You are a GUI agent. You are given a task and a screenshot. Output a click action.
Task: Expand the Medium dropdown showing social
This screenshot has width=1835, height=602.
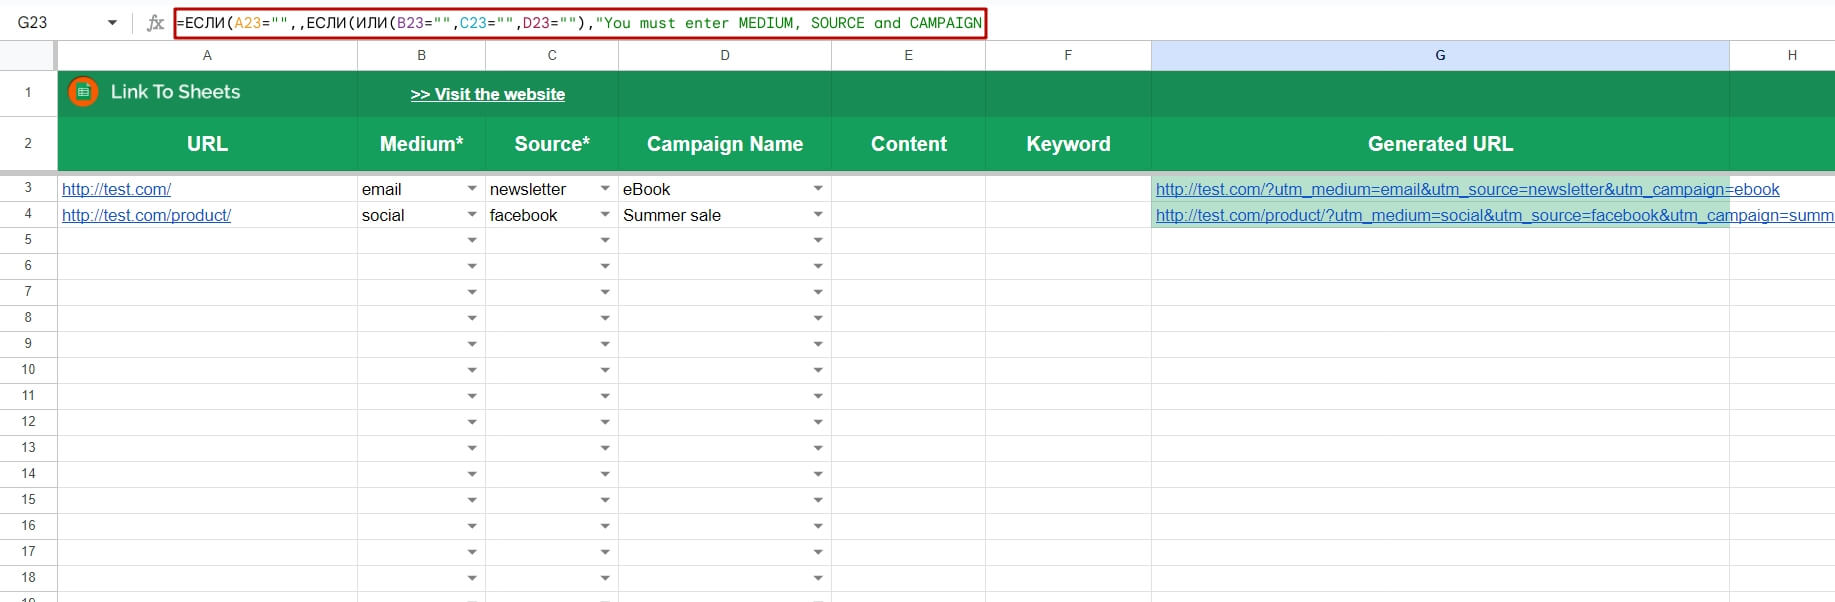(x=472, y=215)
